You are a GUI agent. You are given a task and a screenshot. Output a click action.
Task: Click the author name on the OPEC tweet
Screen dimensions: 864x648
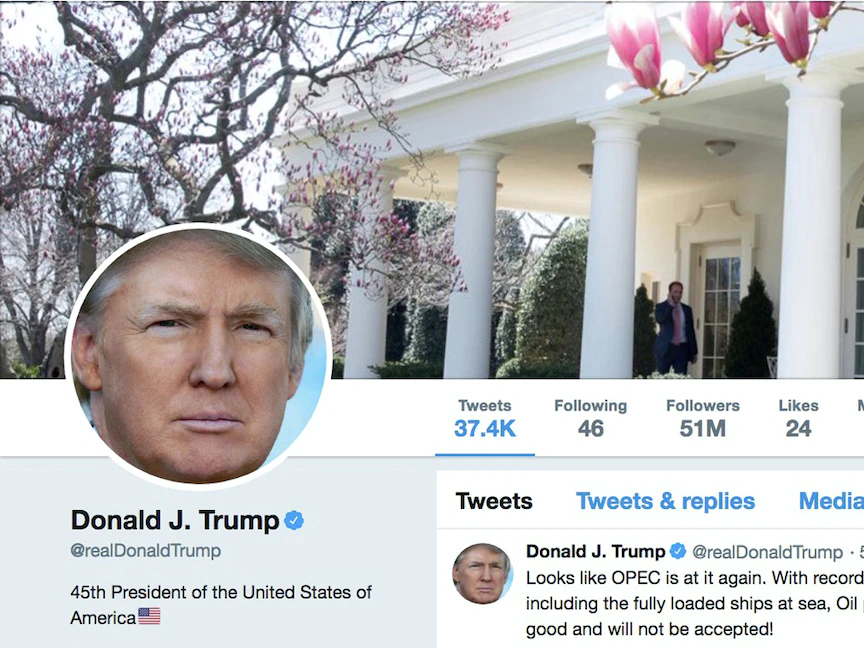(596, 551)
